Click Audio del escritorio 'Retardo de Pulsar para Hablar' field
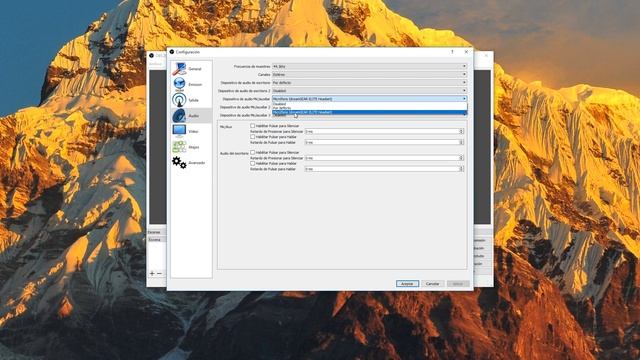Viewport: 640px width, 360px height. tap(384, 169)
